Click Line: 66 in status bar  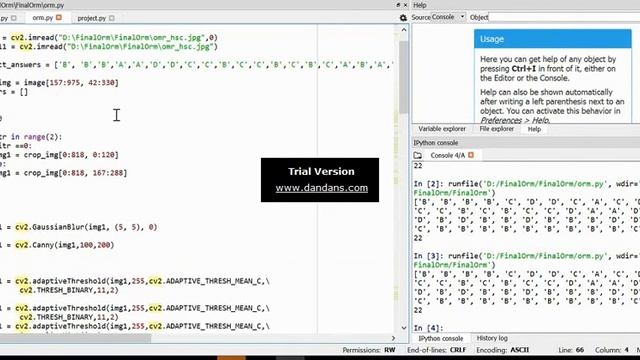coord(571,350)
